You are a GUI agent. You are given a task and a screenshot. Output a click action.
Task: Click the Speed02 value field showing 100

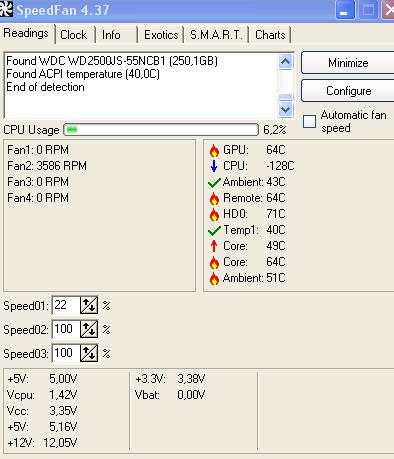tap(66, 329)
